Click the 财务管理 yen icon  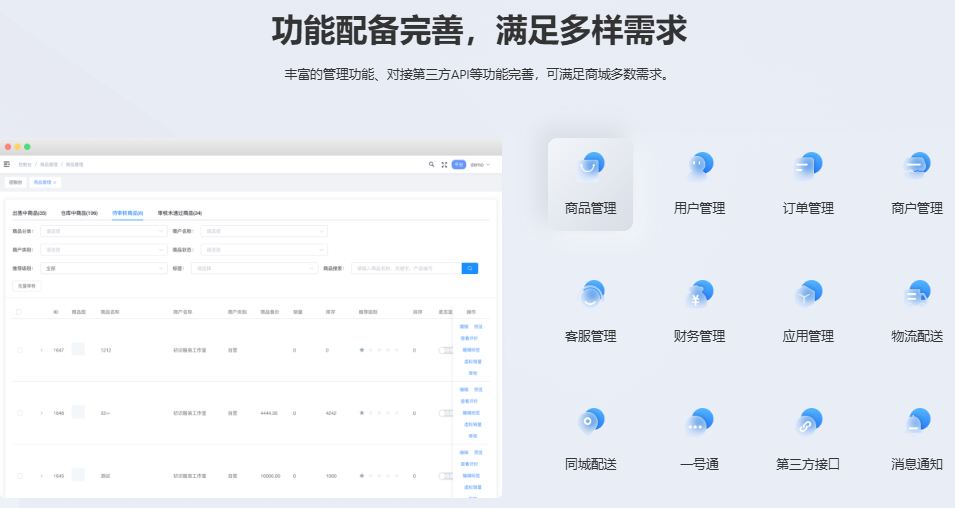pyautogui.click(x=699, y=294)
